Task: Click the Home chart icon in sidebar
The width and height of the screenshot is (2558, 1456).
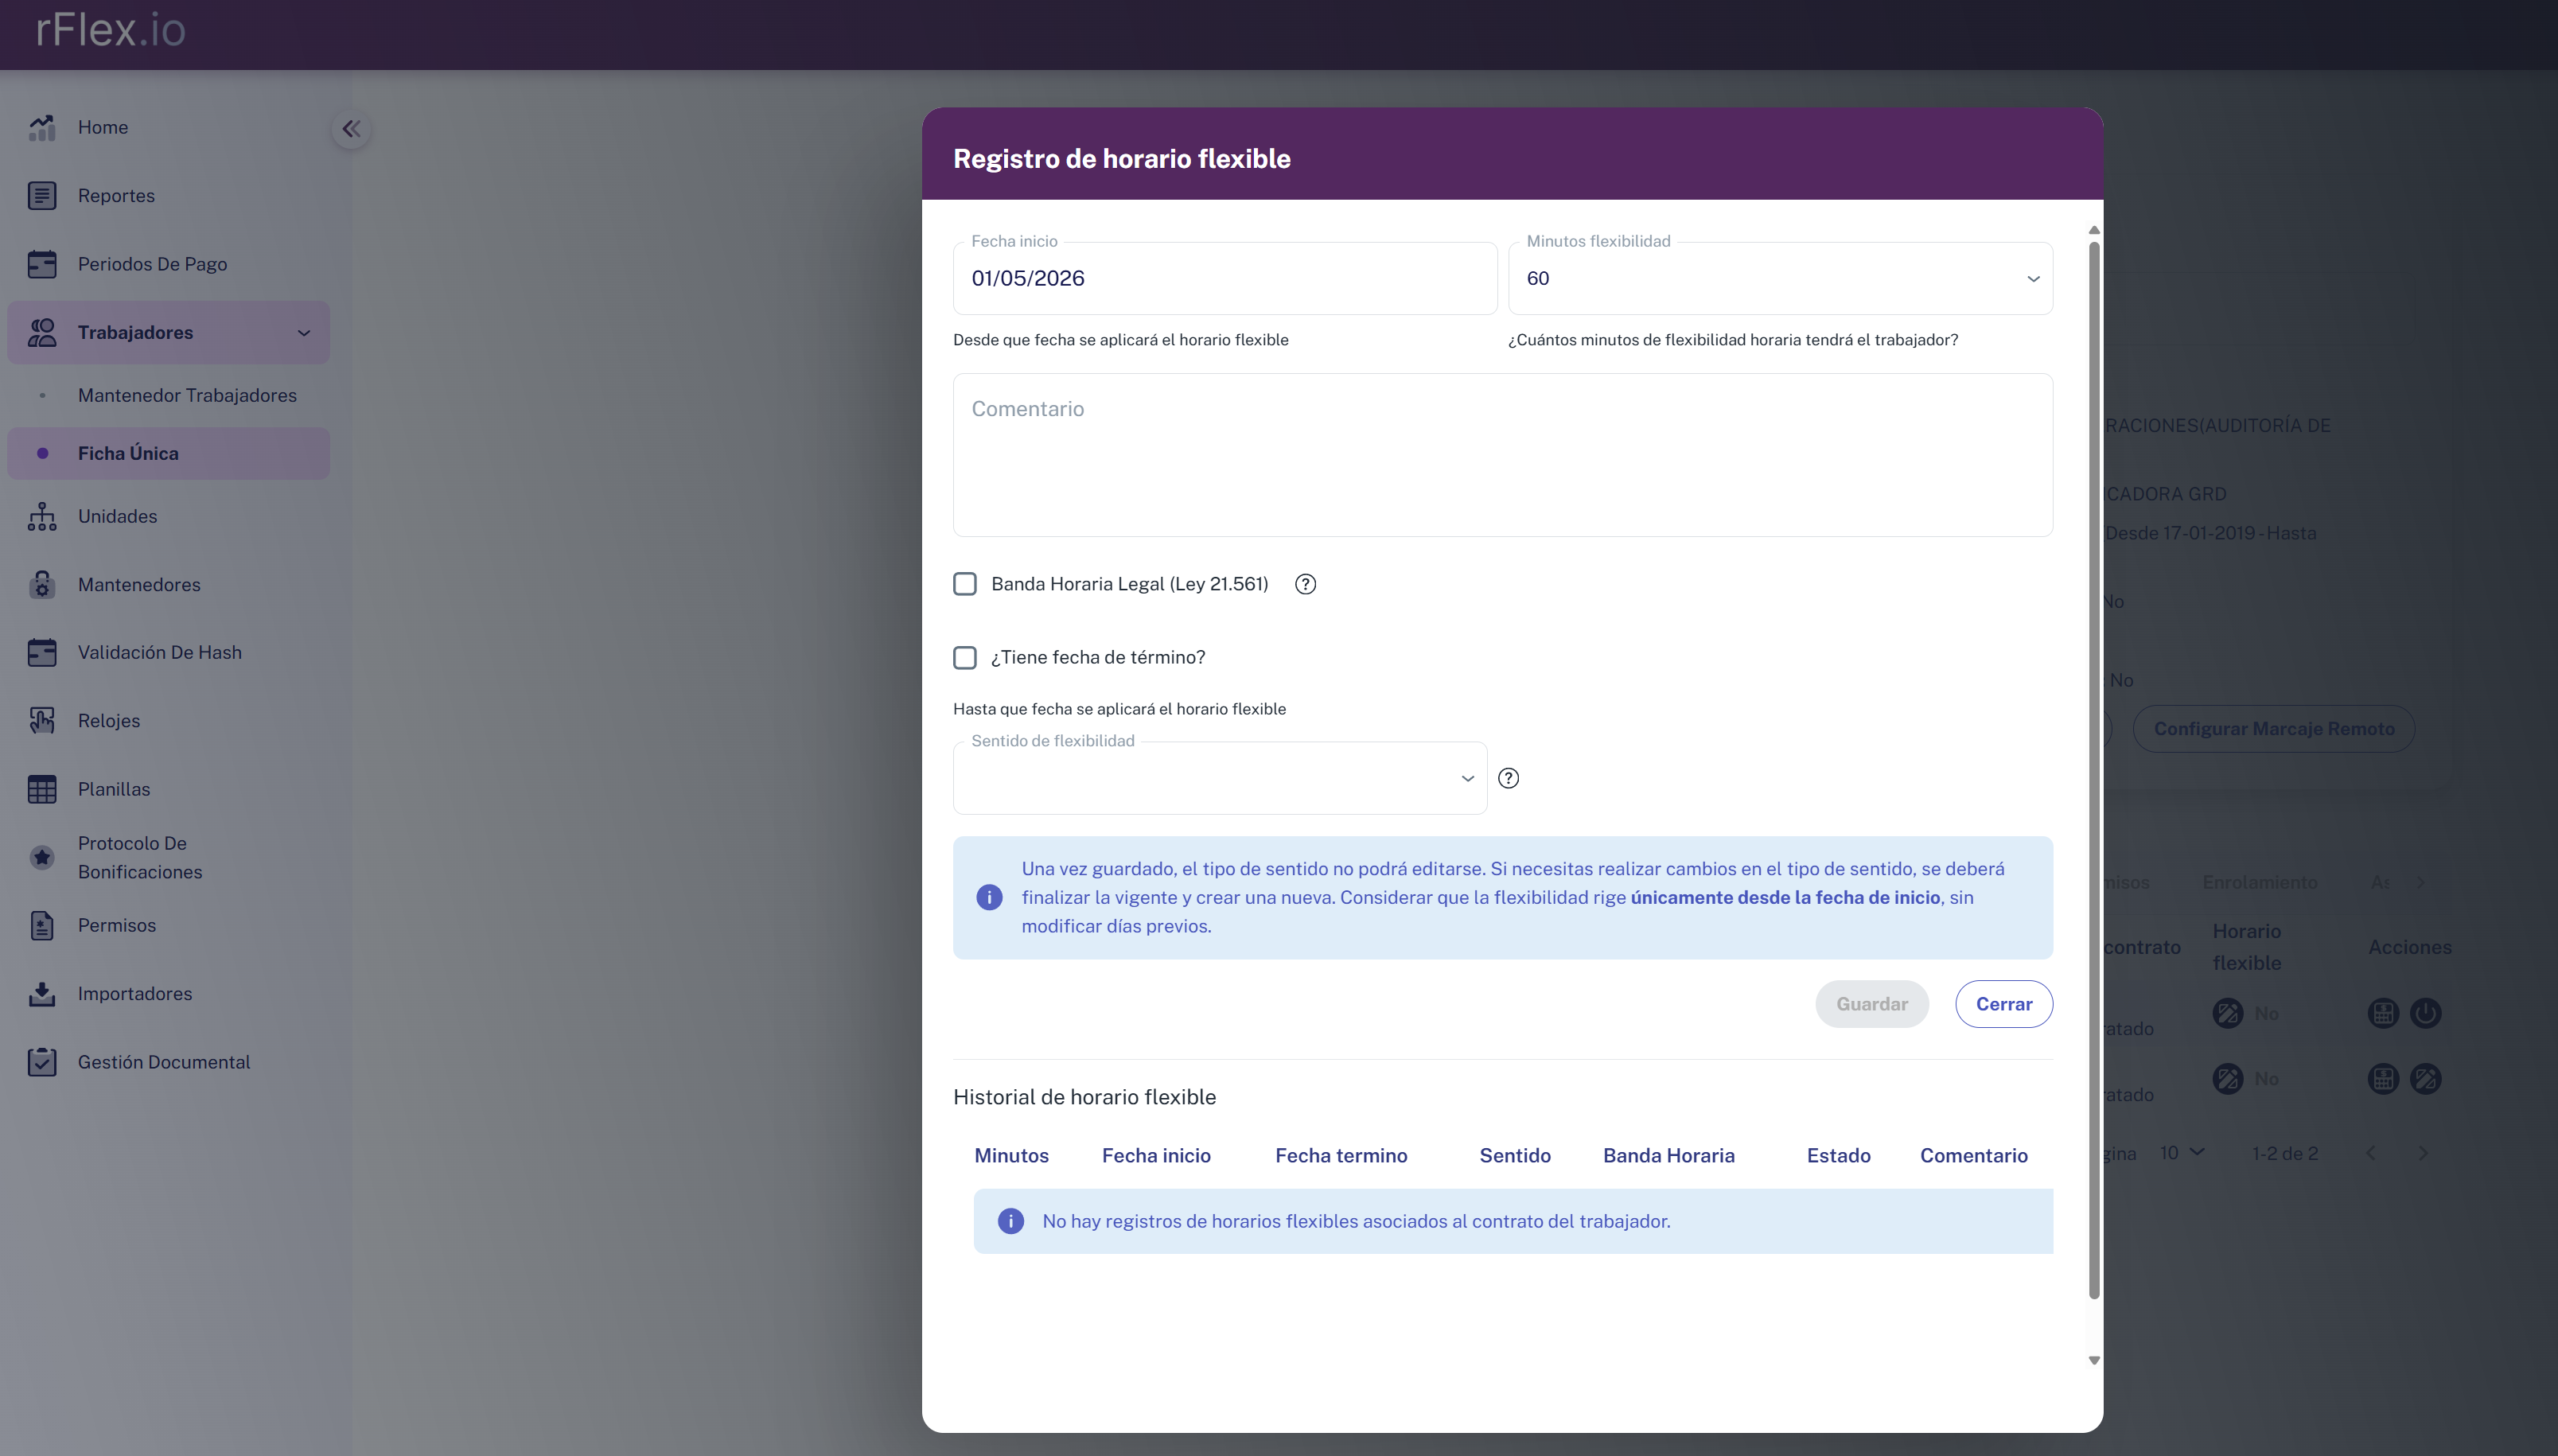Action: click(x=42, y=127)
